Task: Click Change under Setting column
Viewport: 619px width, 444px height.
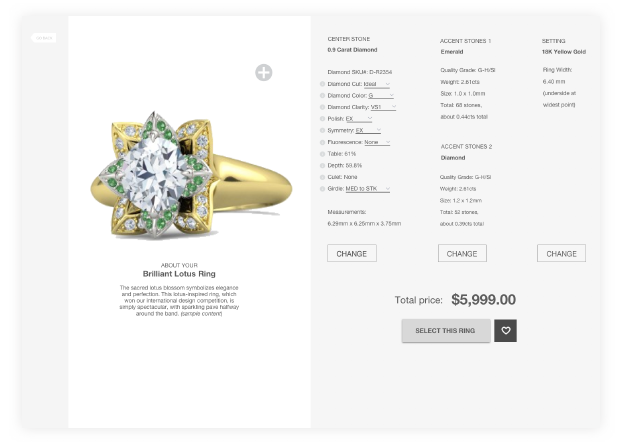Action: point(561,253)
